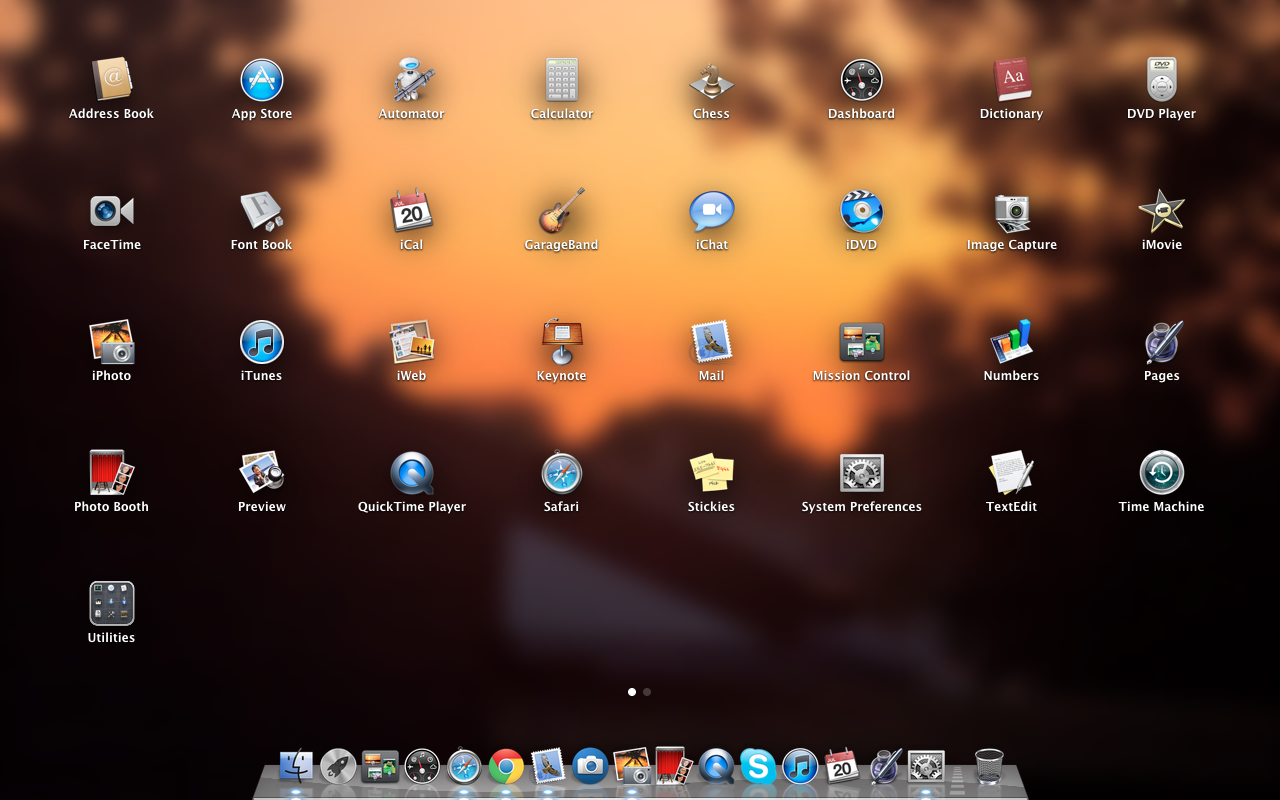Launch the Dictionary app

1011,80
